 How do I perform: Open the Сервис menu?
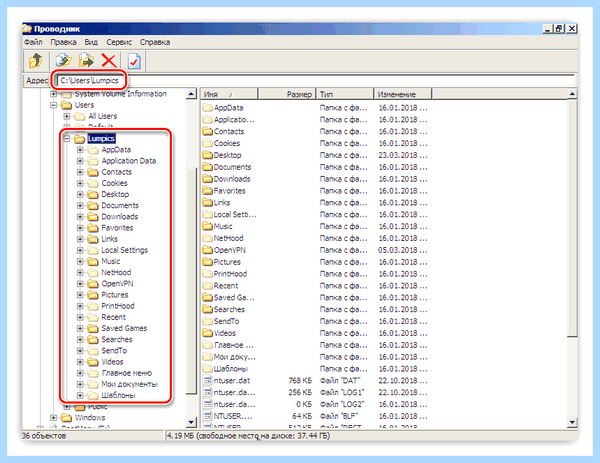click(119, 42)
